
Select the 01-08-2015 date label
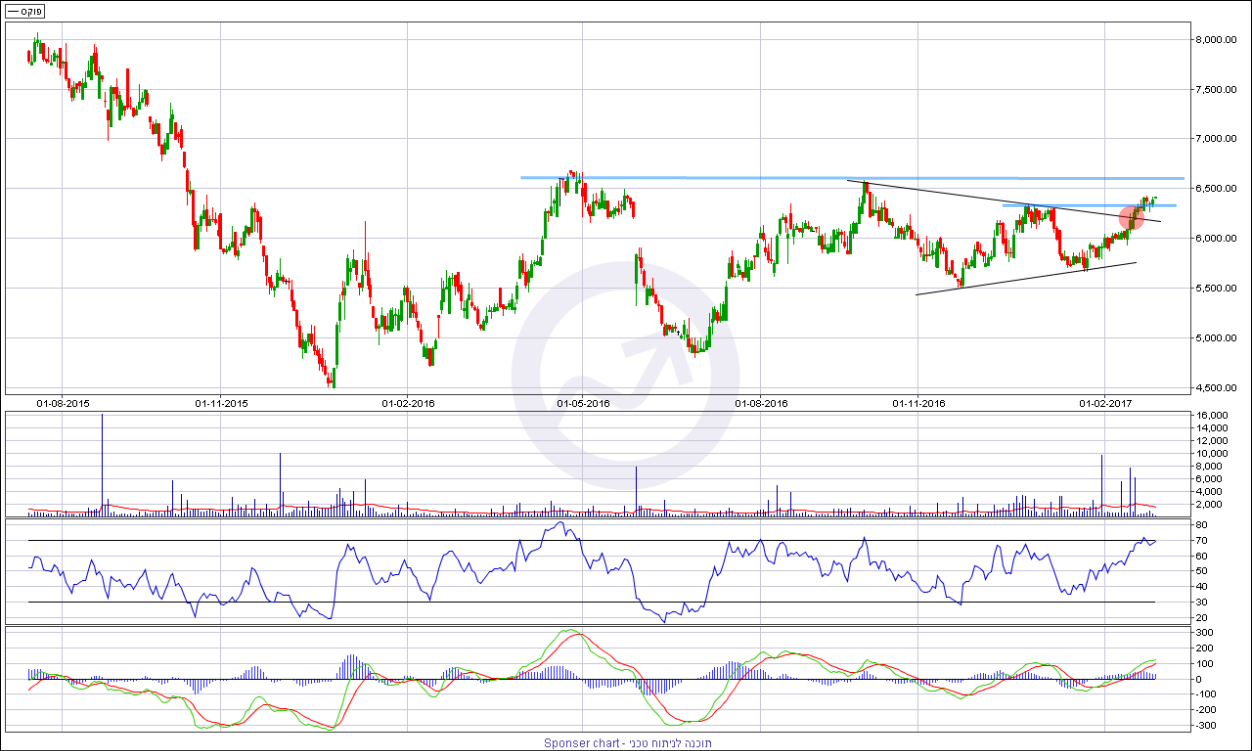pyautogui.click(x=62, y=403)
